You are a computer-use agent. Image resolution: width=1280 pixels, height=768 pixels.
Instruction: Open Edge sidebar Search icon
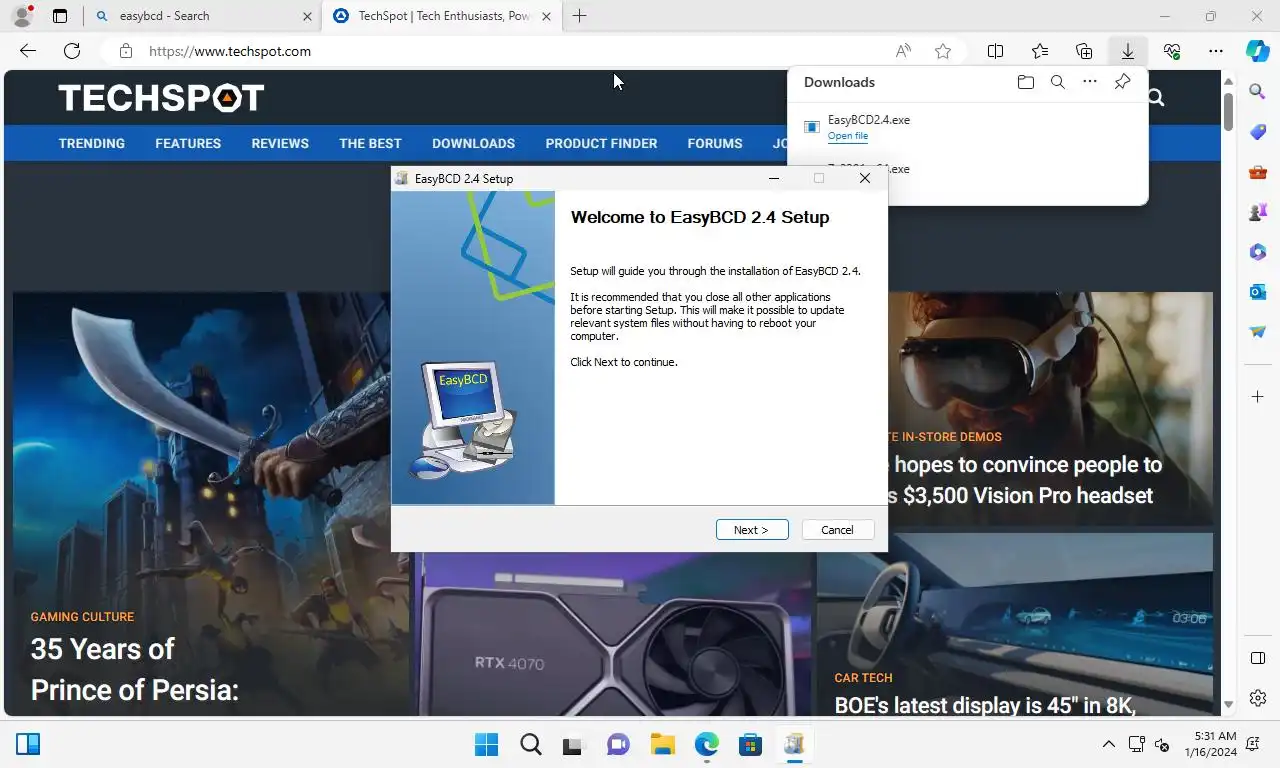click(x=1258, y=92)
